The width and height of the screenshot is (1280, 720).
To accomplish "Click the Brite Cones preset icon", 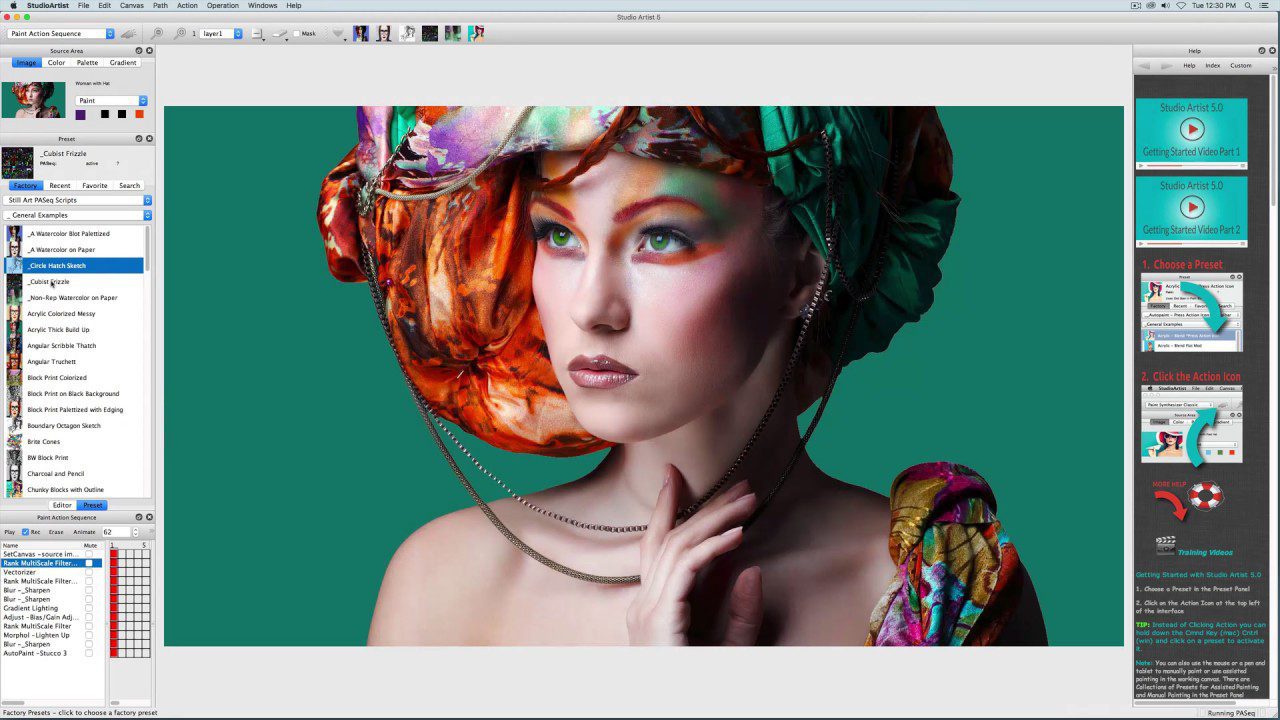I will pyautogui.click(x=14, y=442).
